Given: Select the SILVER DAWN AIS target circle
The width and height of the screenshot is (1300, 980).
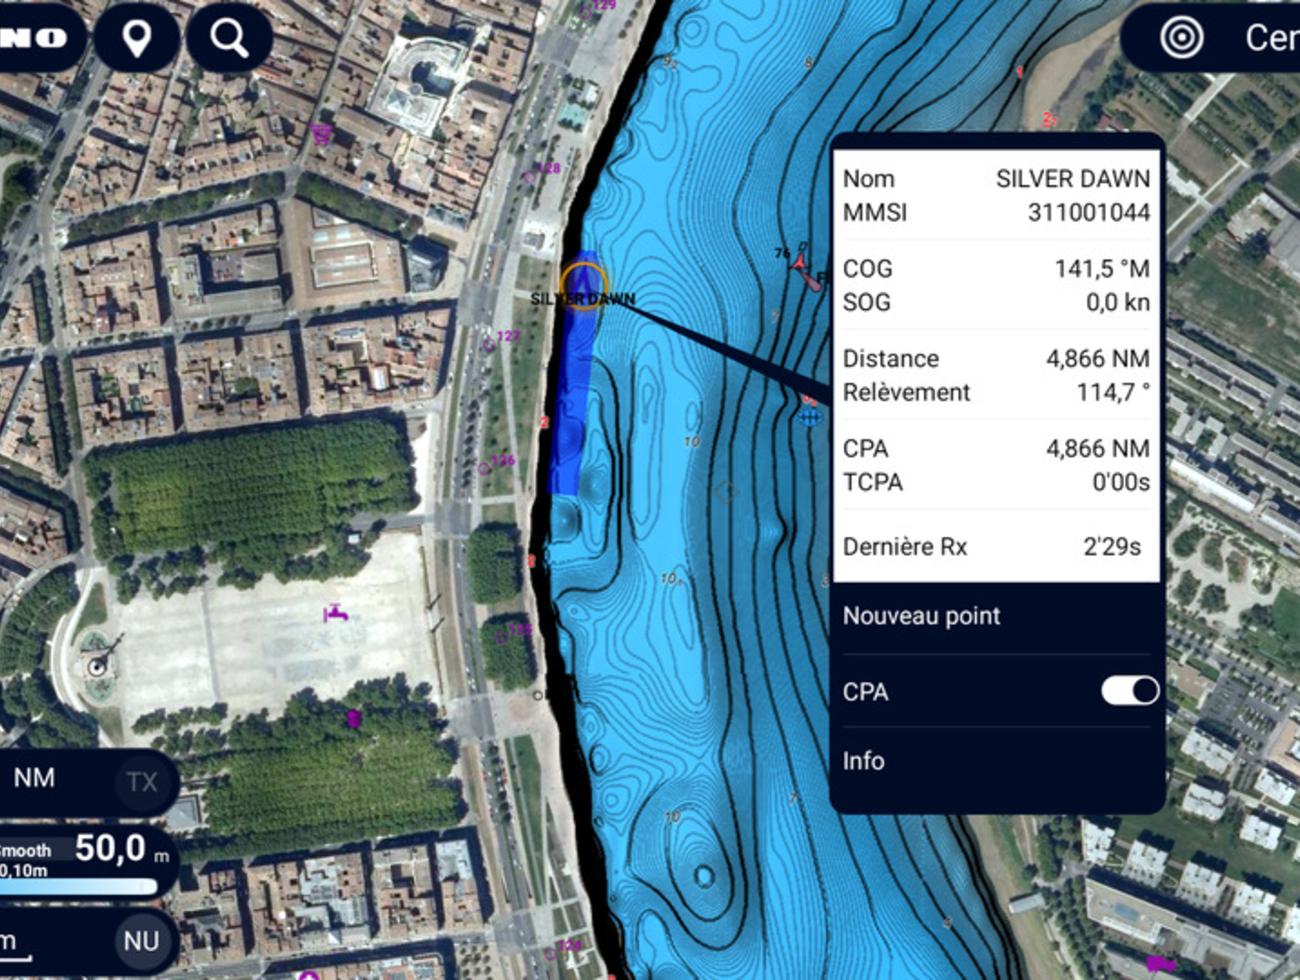Looking at the screenshot, I should click(x=582, y=285).
